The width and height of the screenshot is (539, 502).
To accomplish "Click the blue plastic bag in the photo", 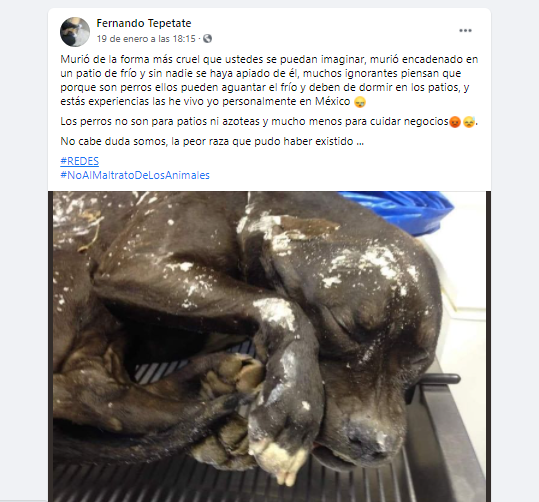I will click(x=399, y=210).
